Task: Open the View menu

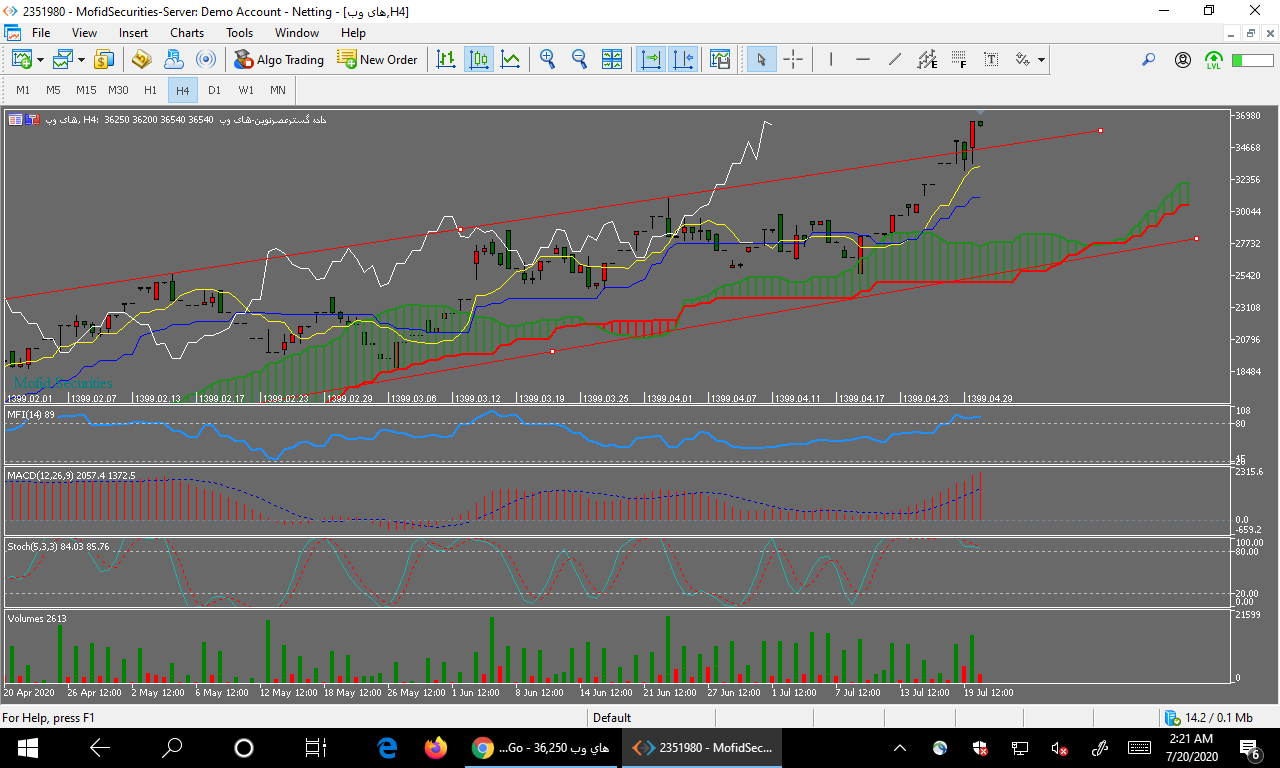Action: (x=85, y=33)
